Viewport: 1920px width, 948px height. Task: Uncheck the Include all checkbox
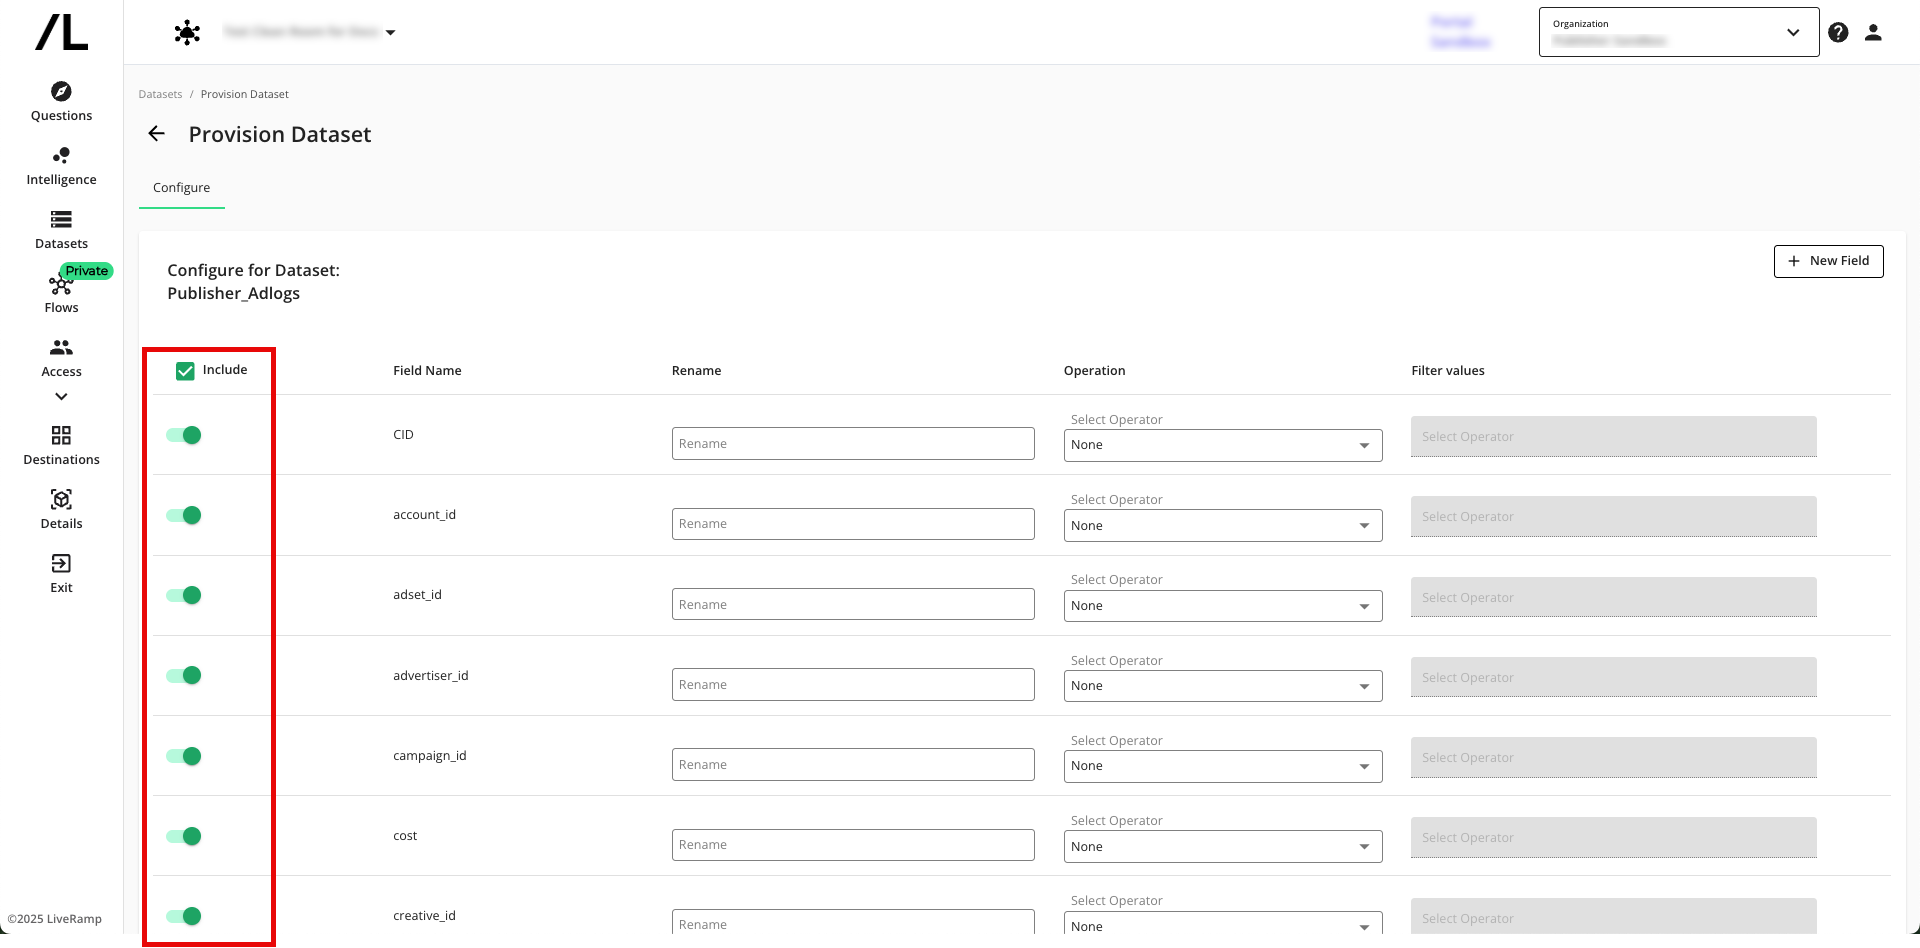pyautogui.click(x=185, y=371)
